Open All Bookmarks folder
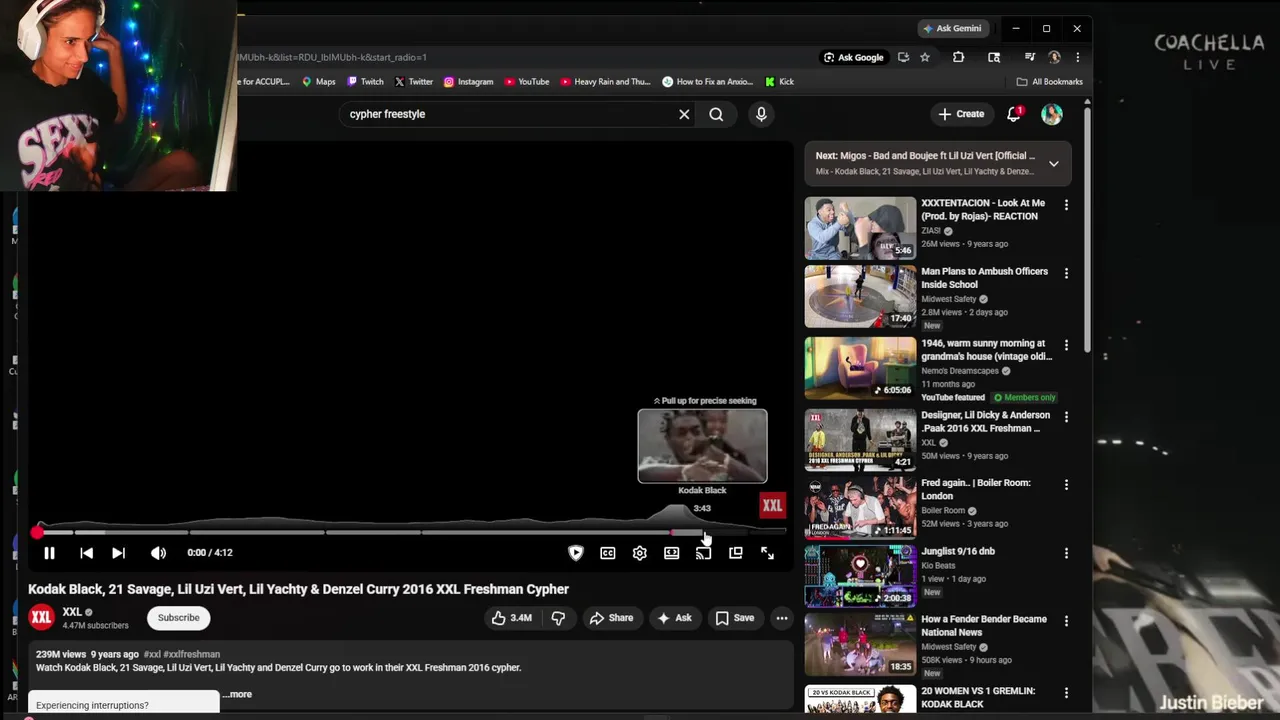The image size is (1280, 720). 1049,82
